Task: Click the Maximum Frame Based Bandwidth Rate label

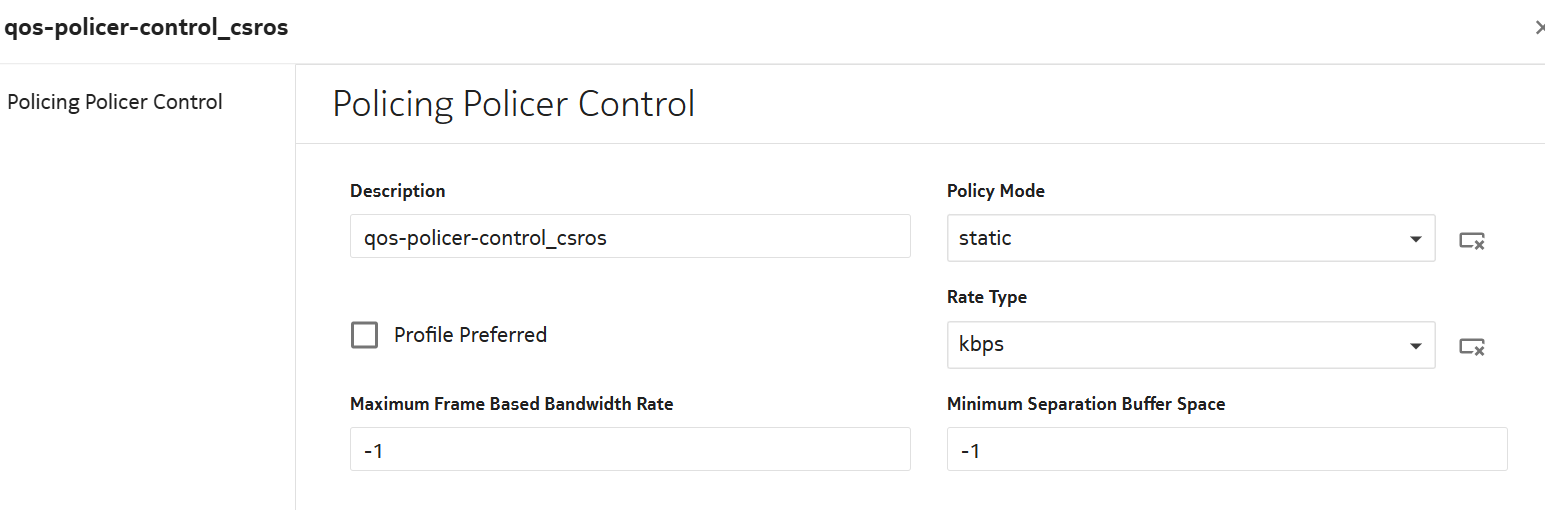Action: pyautogui.click(x=511, y=404)
